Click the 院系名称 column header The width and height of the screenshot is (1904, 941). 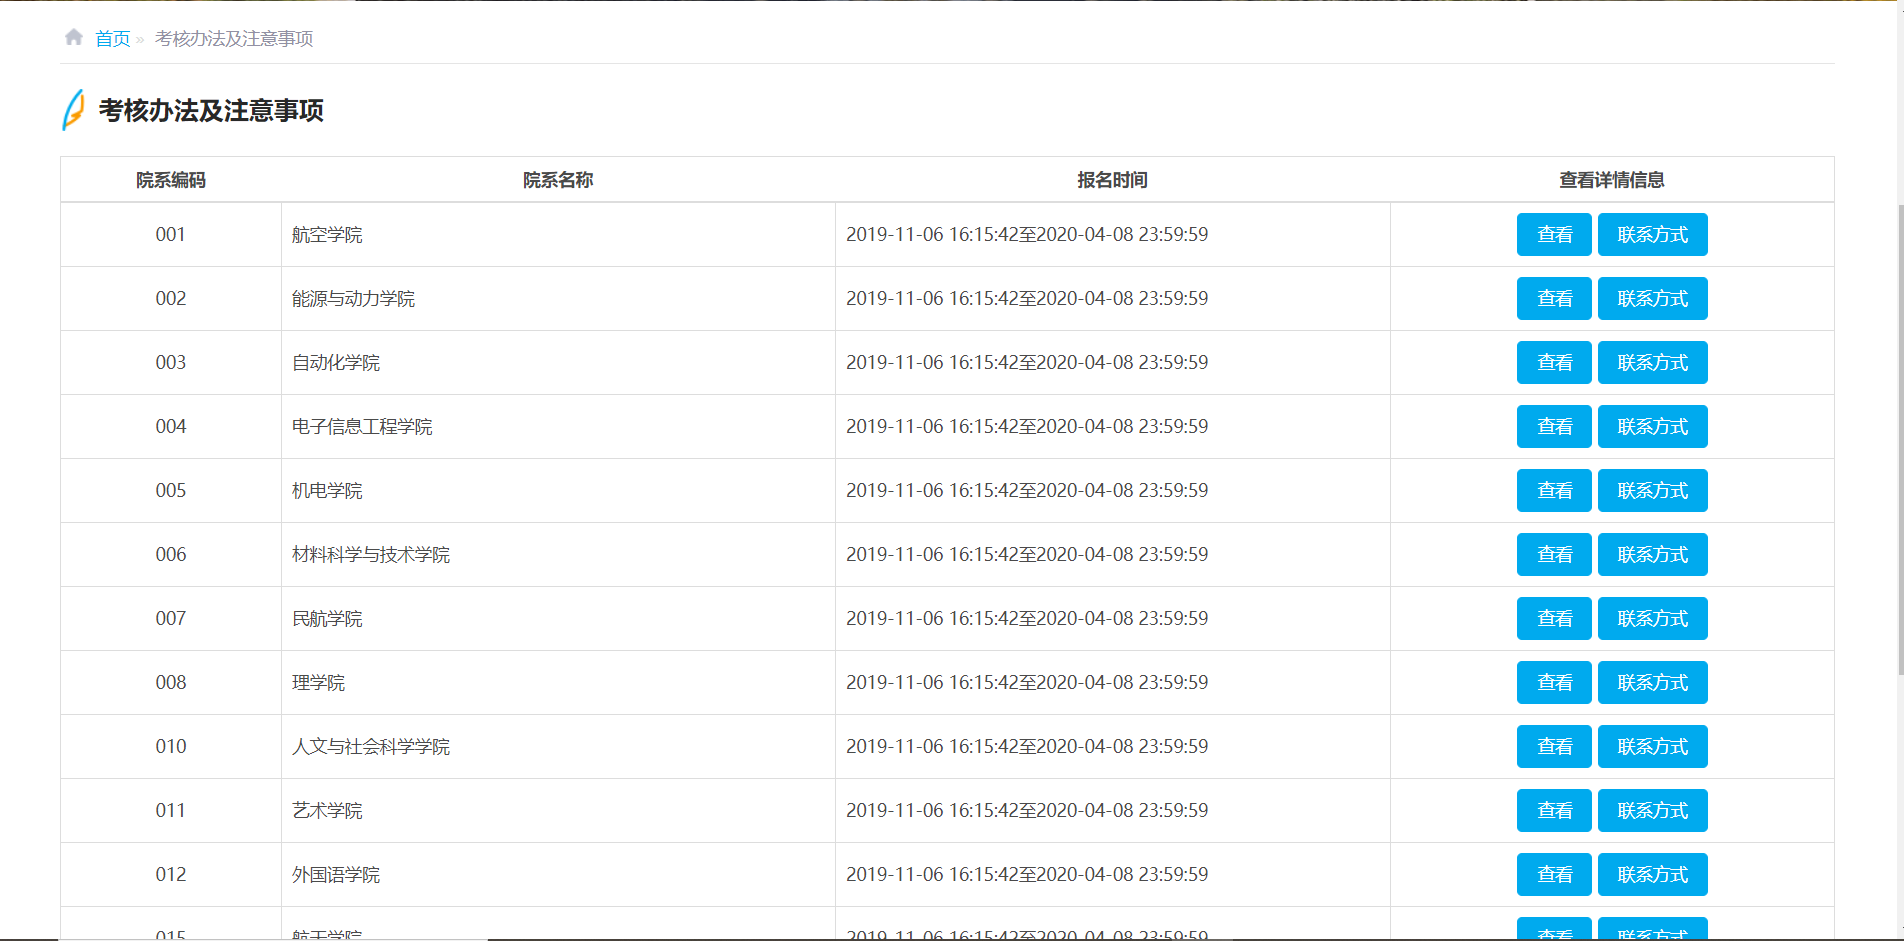pos(558,180)
